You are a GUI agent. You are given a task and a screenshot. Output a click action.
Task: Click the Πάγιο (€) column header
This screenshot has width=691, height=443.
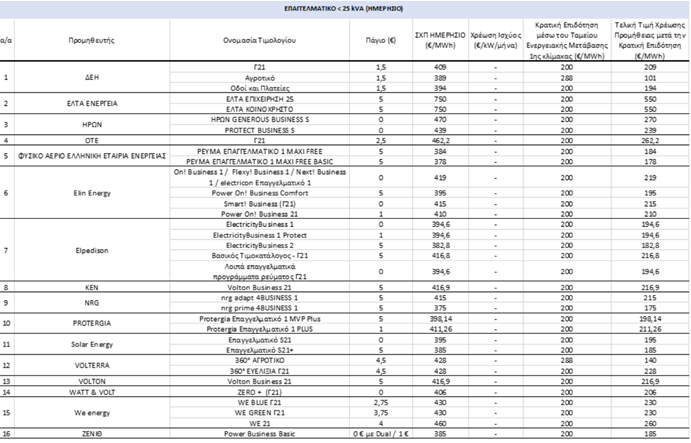point(381,40)
